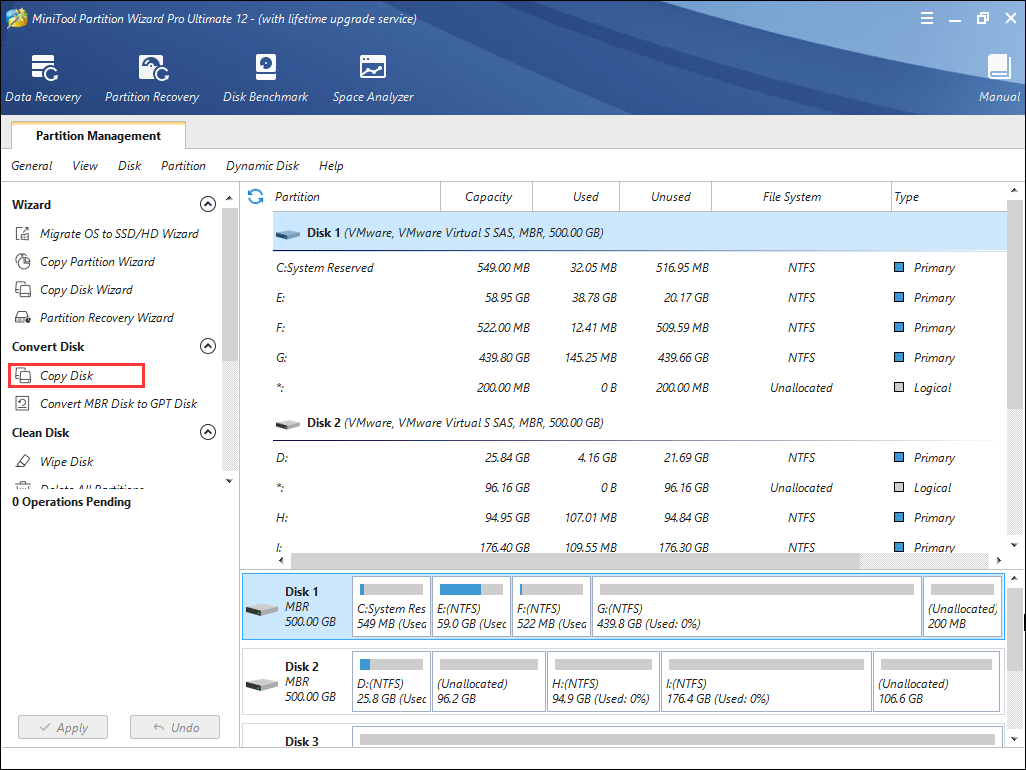Click the refresh icon beside the Partition column
The height and width of the screenshot is (770, 1026).
coord(256,196)
